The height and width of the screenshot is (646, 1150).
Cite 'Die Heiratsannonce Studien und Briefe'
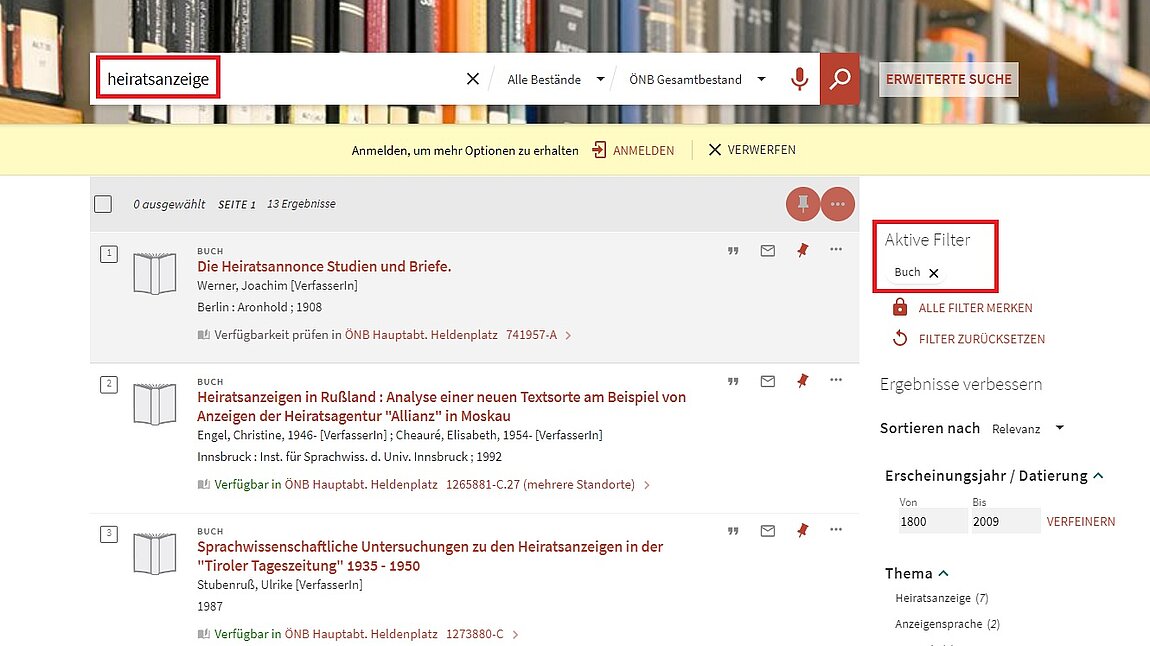733,251
